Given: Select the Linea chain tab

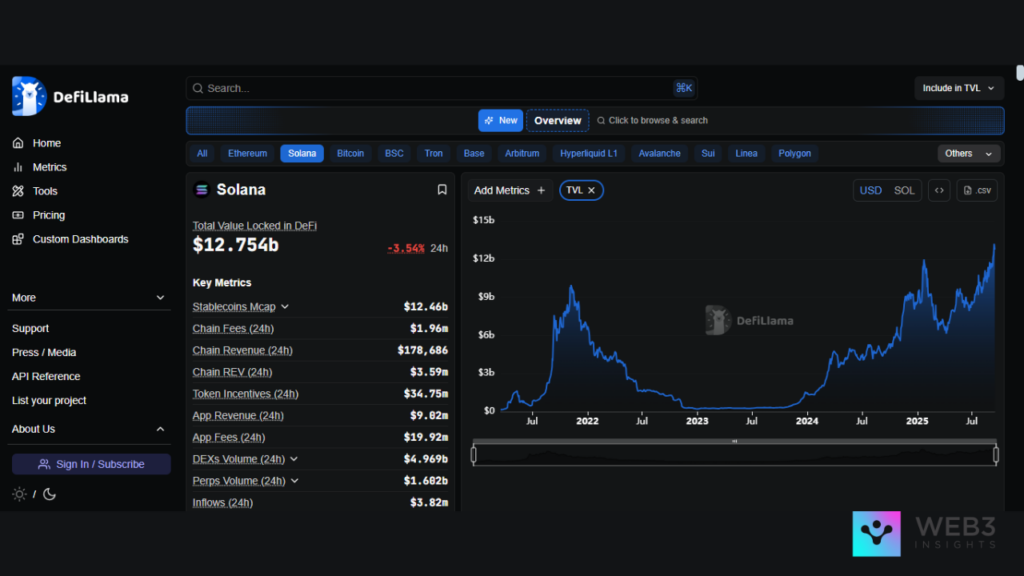Looking at the screenshot, I should [746, 153].
